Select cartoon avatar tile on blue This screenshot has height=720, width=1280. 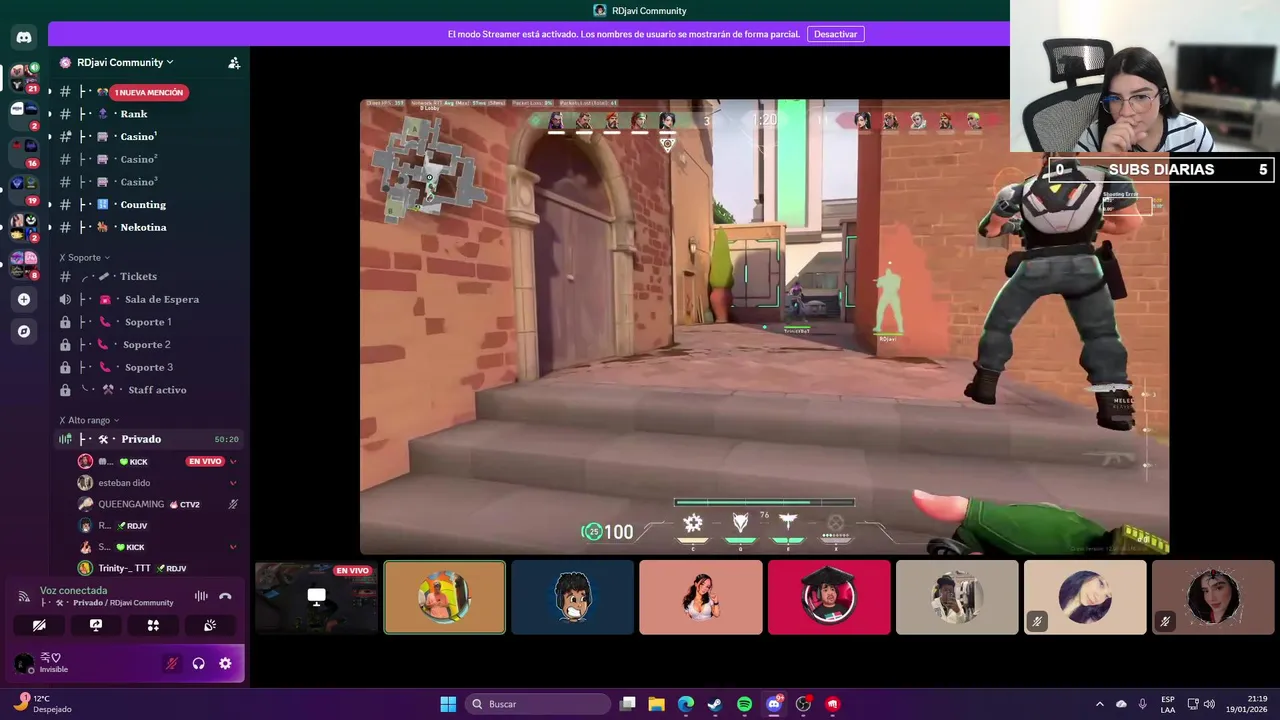tap(573, 597)
